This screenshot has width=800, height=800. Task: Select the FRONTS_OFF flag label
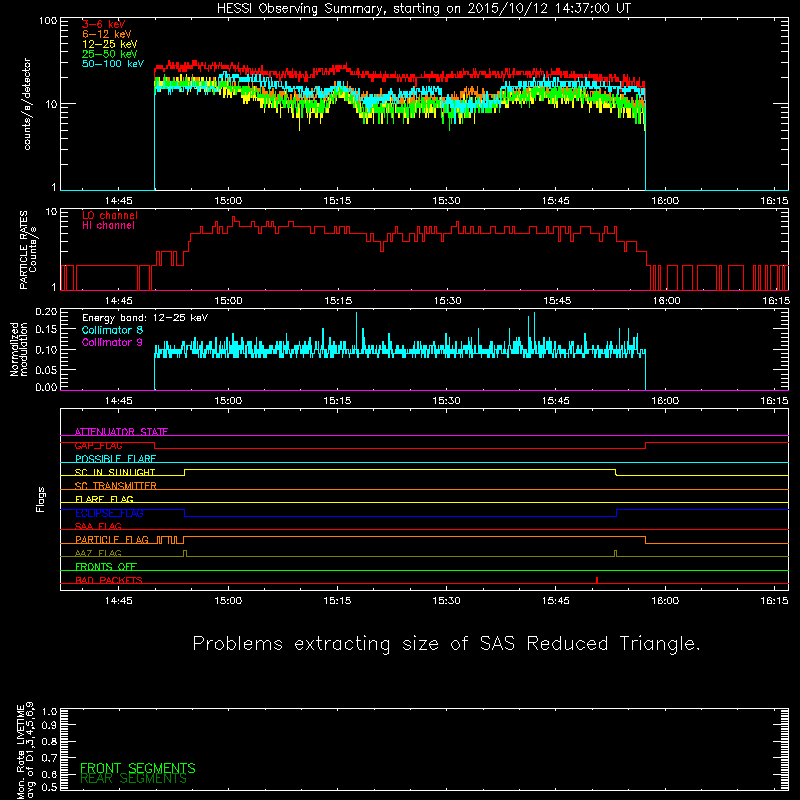(x=106, y=567)
